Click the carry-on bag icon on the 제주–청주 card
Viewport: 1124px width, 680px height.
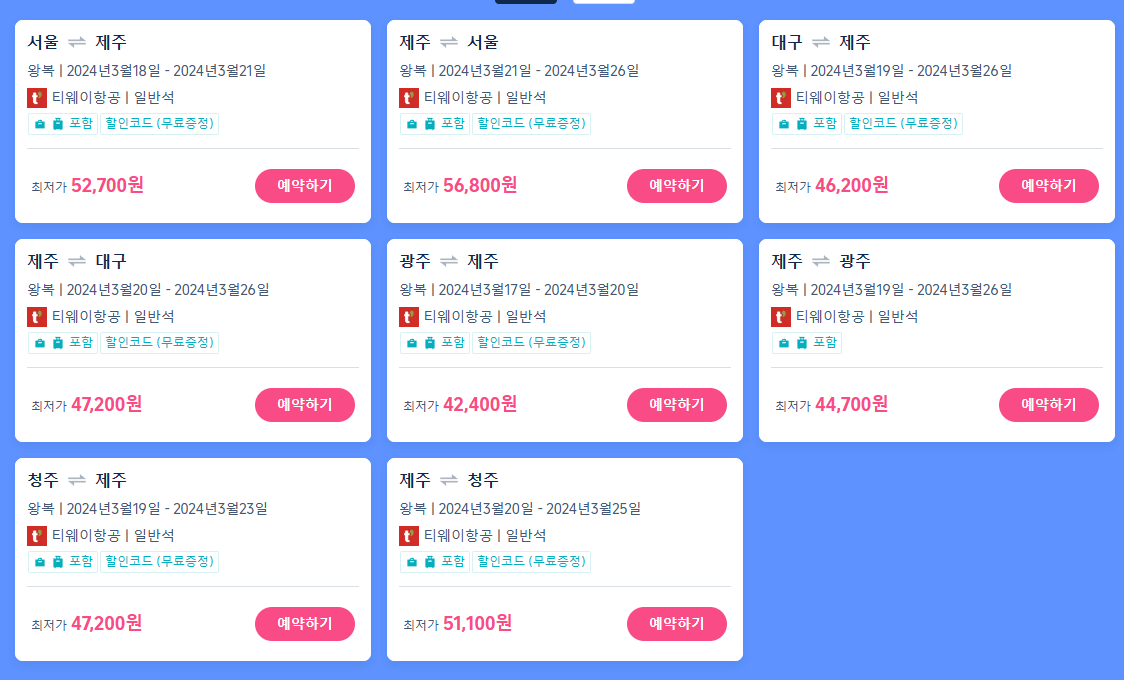pyautogui.click(x=410, y=561)
